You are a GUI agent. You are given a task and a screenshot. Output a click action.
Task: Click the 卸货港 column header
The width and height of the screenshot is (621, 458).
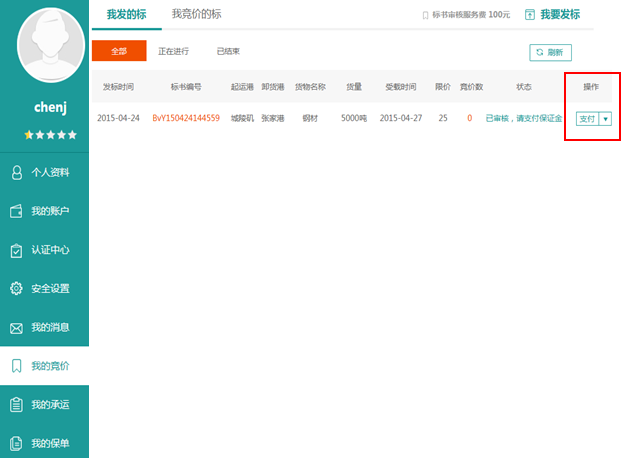coord(272,87)
